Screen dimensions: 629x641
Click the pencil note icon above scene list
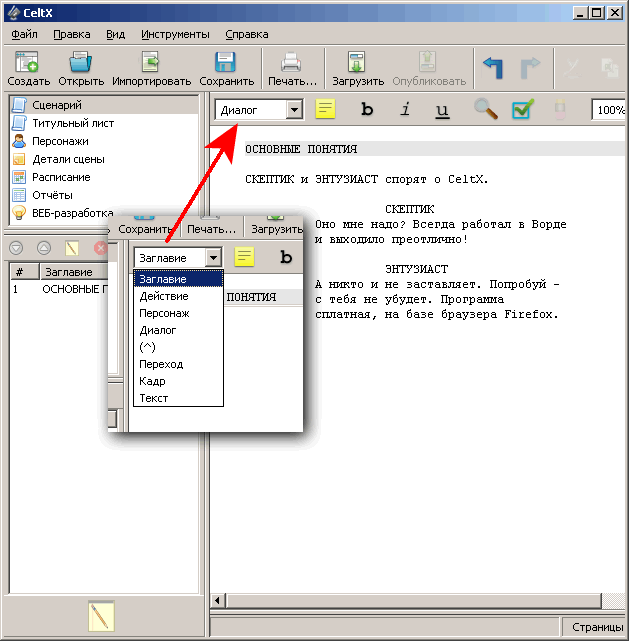[x=72, y=248]
